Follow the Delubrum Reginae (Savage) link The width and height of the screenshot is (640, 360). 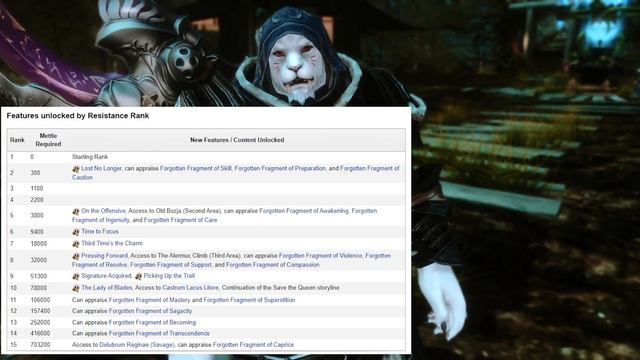pyautogui.click(x=137, y=345)
